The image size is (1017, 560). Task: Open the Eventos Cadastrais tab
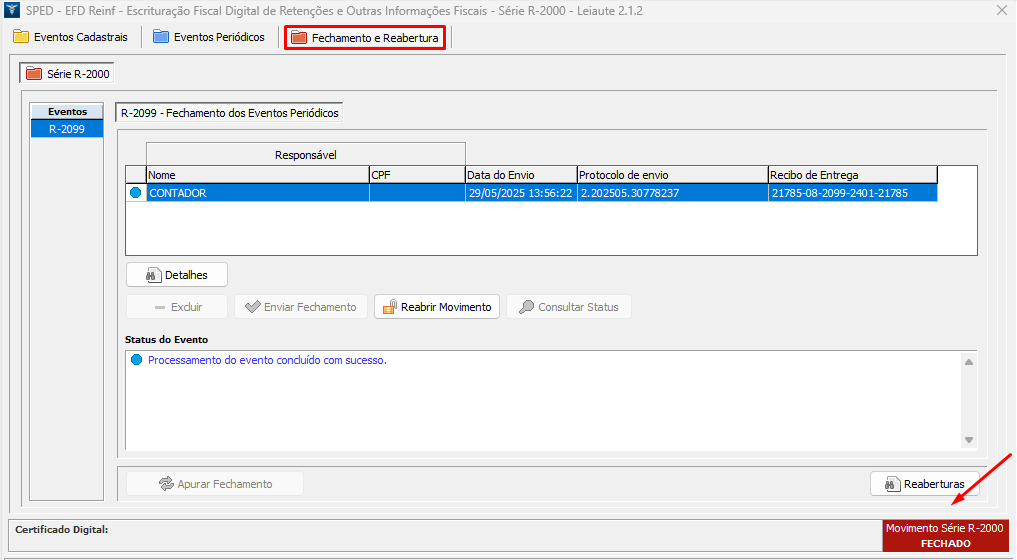pos(70,37)
